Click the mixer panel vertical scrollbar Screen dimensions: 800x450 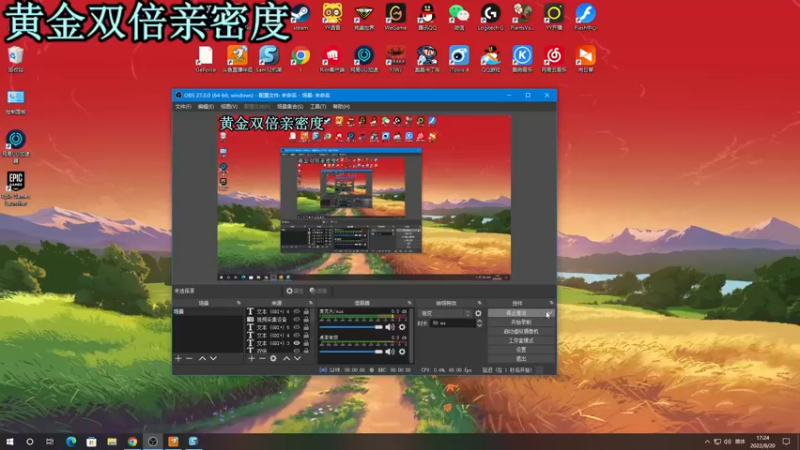coord(411,334)
